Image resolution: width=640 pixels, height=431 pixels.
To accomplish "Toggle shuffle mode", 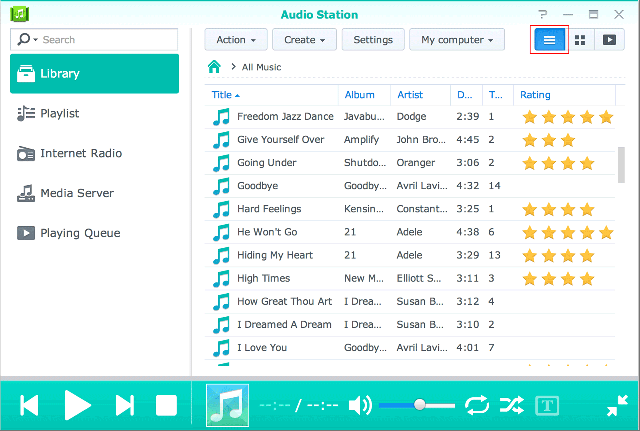I will click(x=512, y=405).
